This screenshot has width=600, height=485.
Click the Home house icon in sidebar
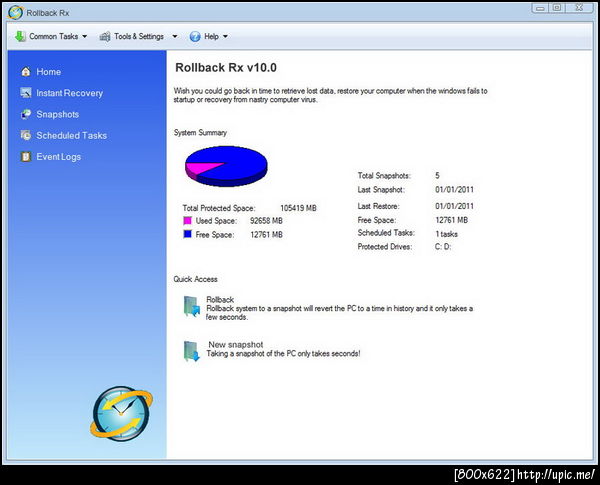26,72
